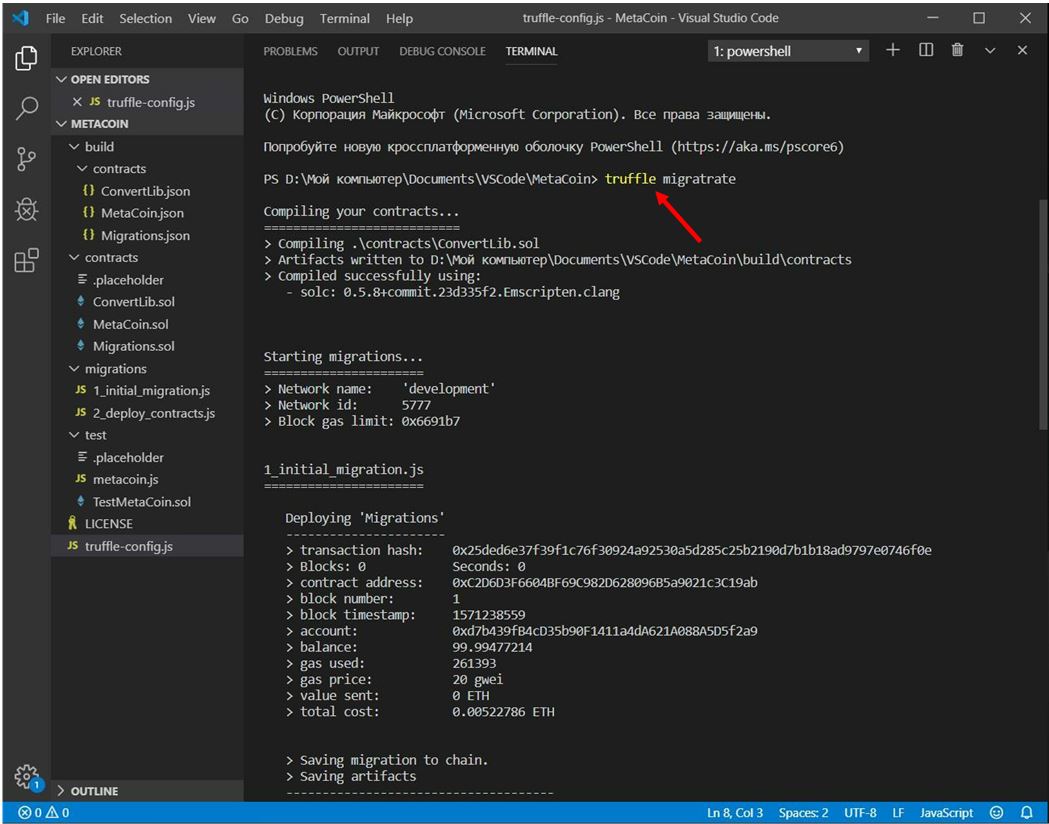1049x824 pixels.
Task: Open notifications bell in status bar
Action: click(1026, 813)
